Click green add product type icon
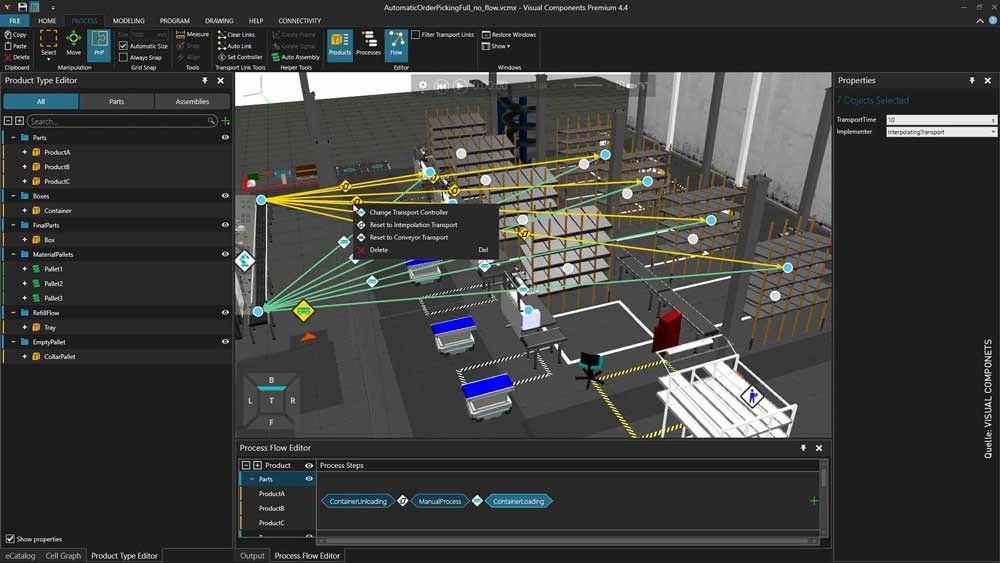The width and height of the screenshot is (1000, 563). click(x=225, y=121)
